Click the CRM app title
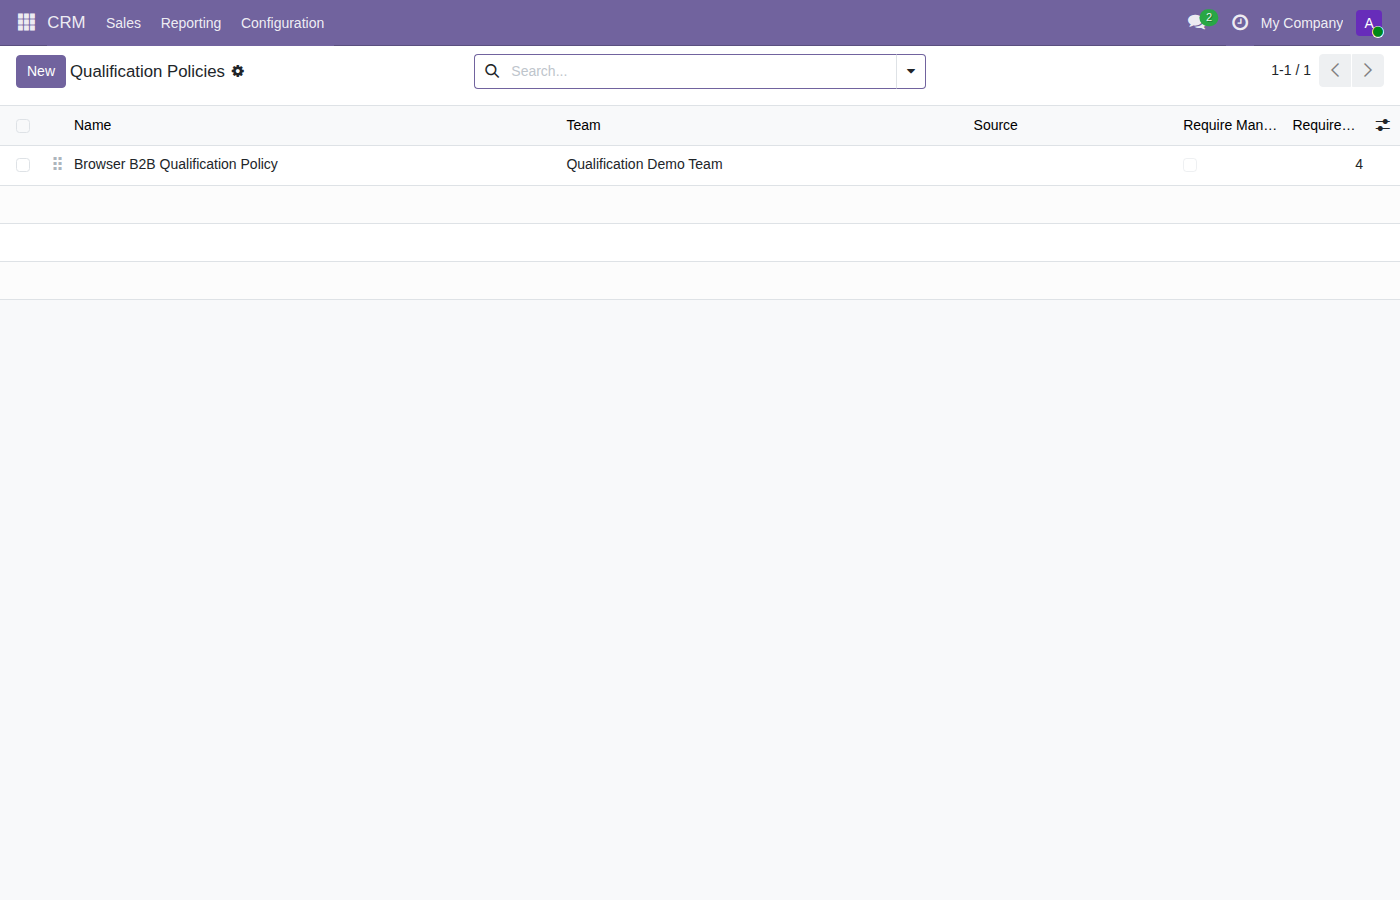 tap(66, 22)
